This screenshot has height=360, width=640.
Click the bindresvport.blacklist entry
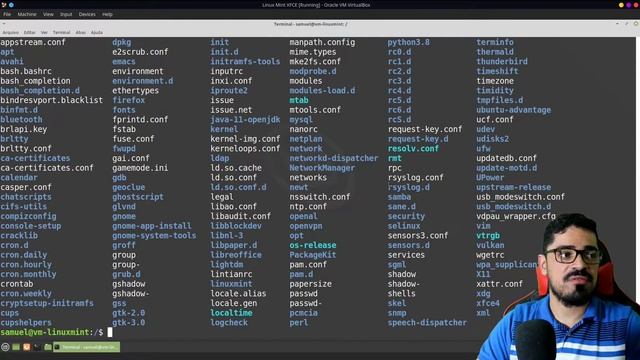click(51, 100)
